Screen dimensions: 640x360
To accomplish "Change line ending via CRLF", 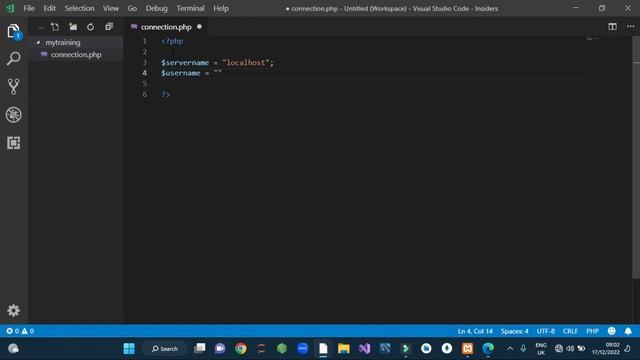I will coord(570,331).
